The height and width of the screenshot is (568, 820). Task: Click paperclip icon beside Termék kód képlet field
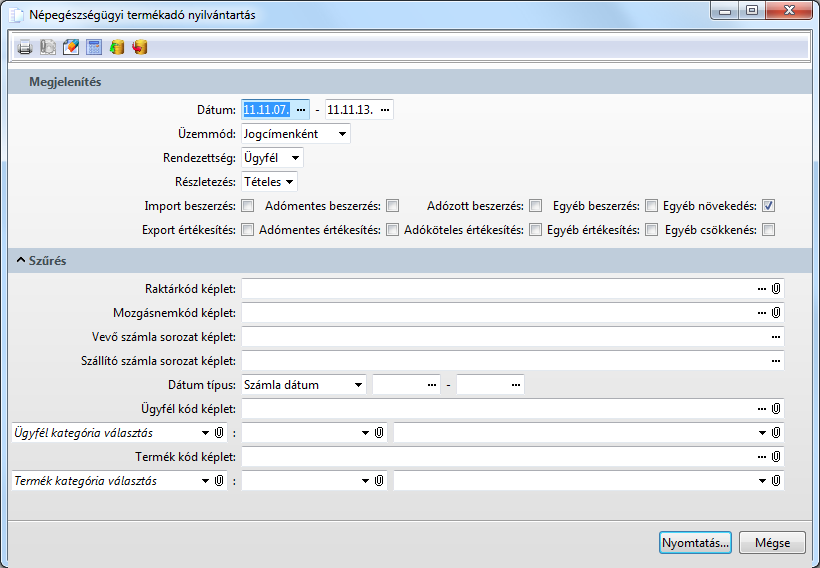[x=776, y=457]
